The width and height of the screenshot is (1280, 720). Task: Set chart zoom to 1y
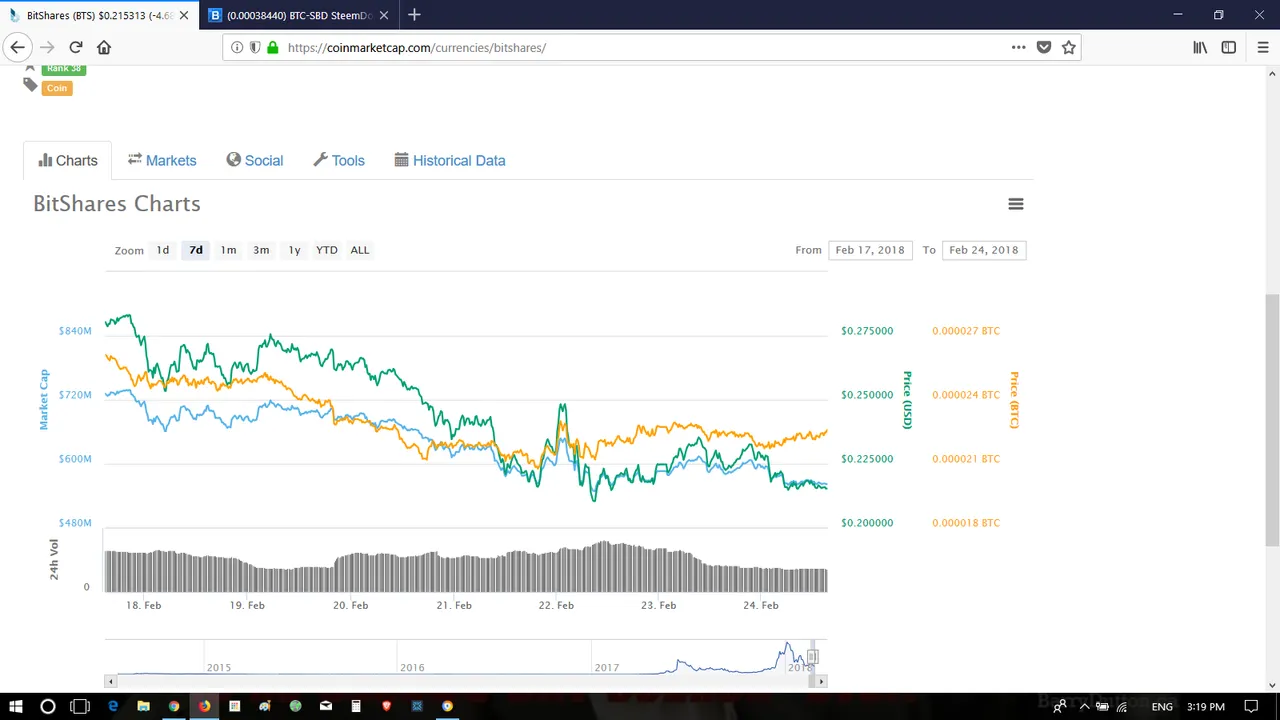point(294,250)
